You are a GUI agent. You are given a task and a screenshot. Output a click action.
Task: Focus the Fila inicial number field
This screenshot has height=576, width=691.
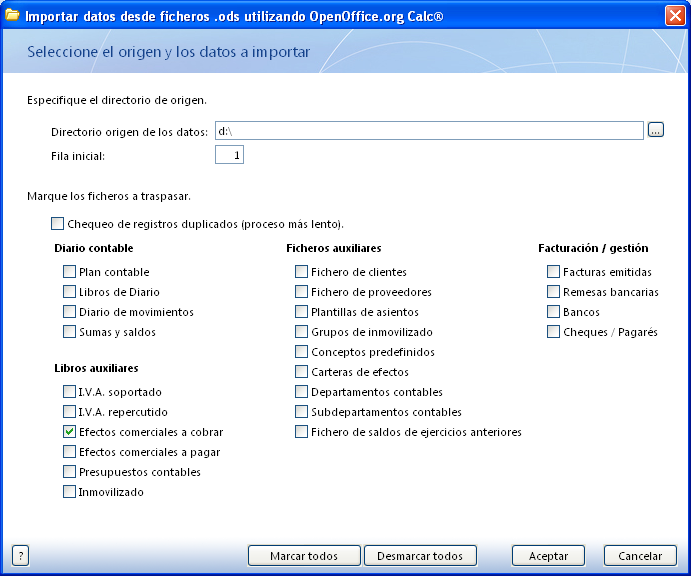click(229, 155)
